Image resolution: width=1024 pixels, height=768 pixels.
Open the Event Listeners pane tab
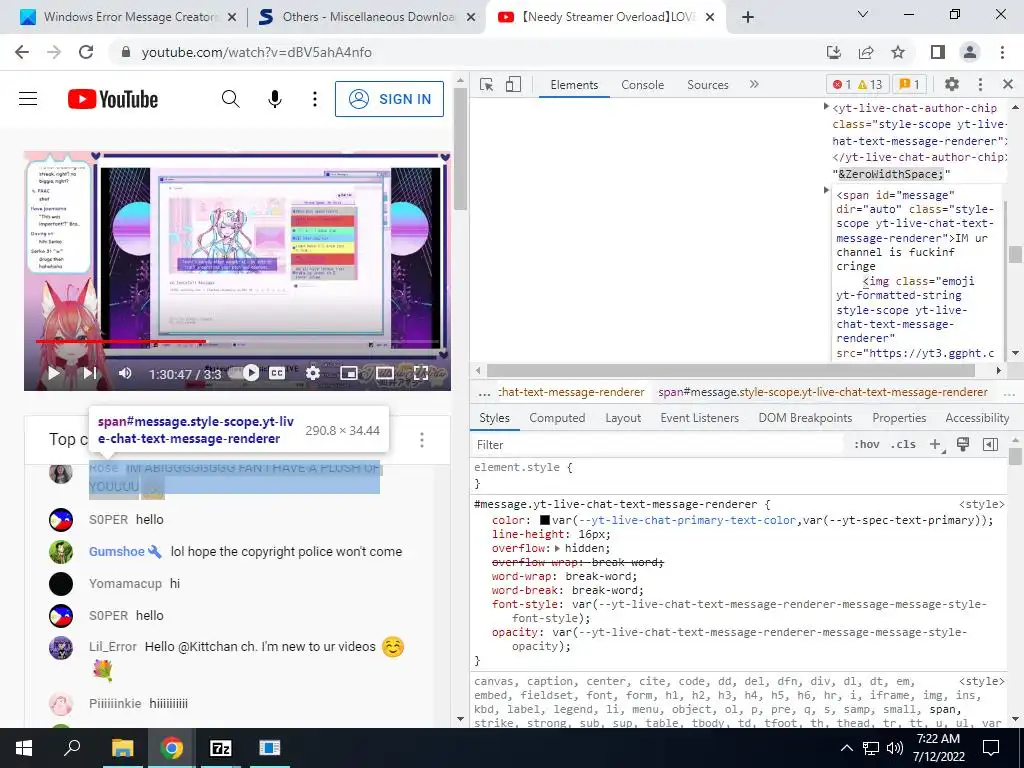(699, 418)
